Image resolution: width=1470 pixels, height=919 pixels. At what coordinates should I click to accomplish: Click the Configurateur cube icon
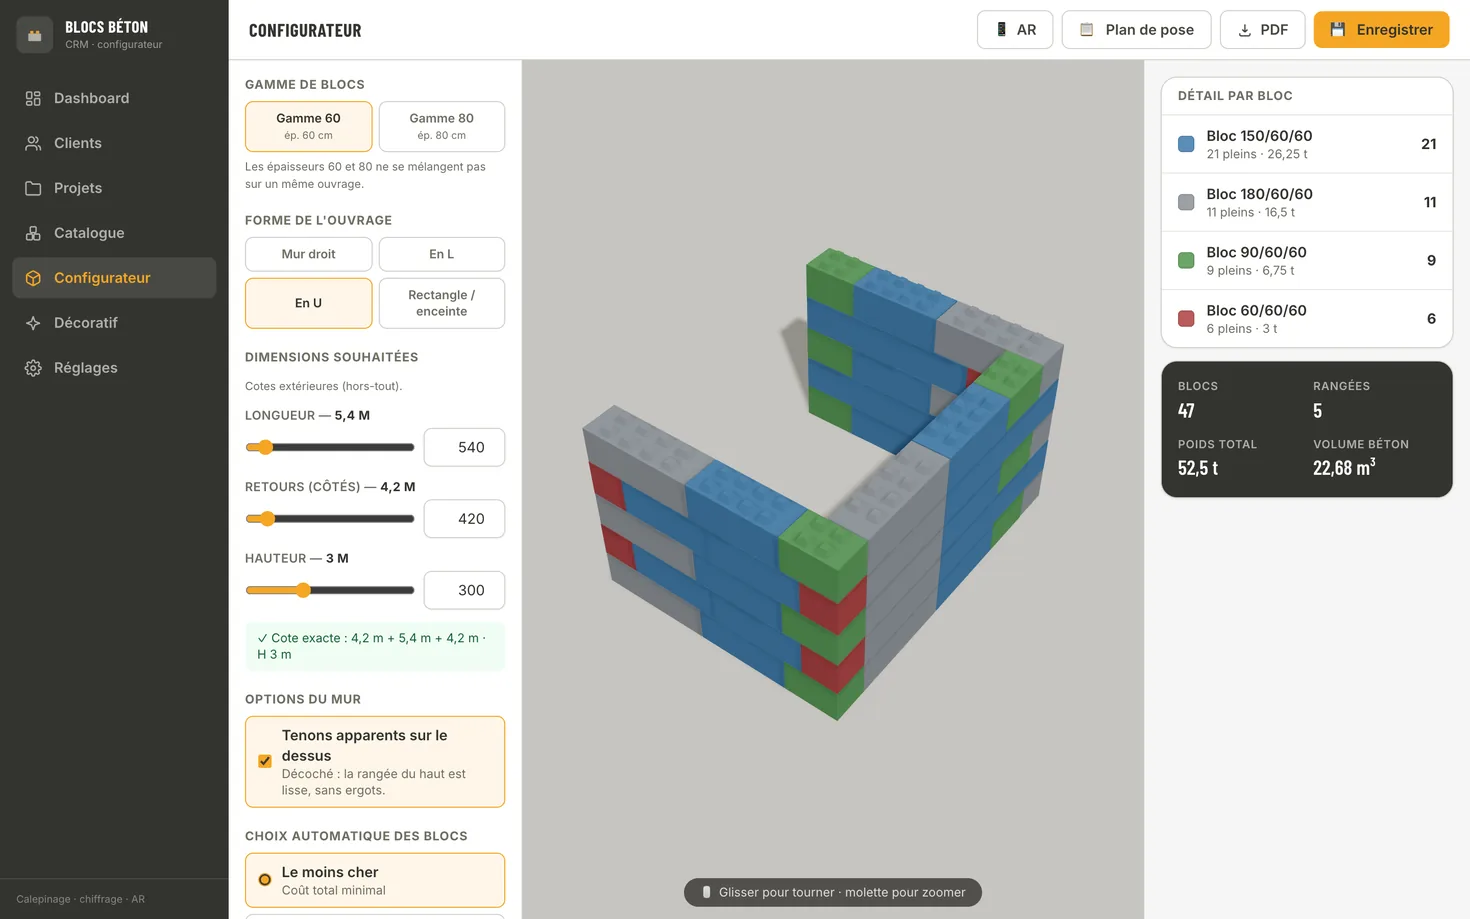point(33,278)
